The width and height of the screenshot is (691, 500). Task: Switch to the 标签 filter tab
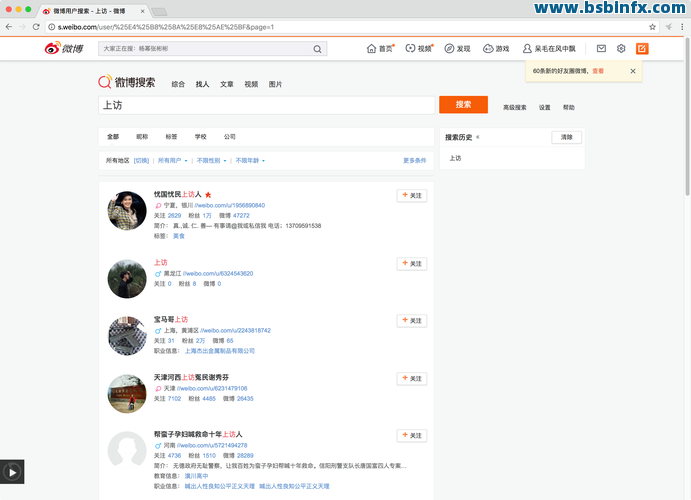tap(171, 137)
